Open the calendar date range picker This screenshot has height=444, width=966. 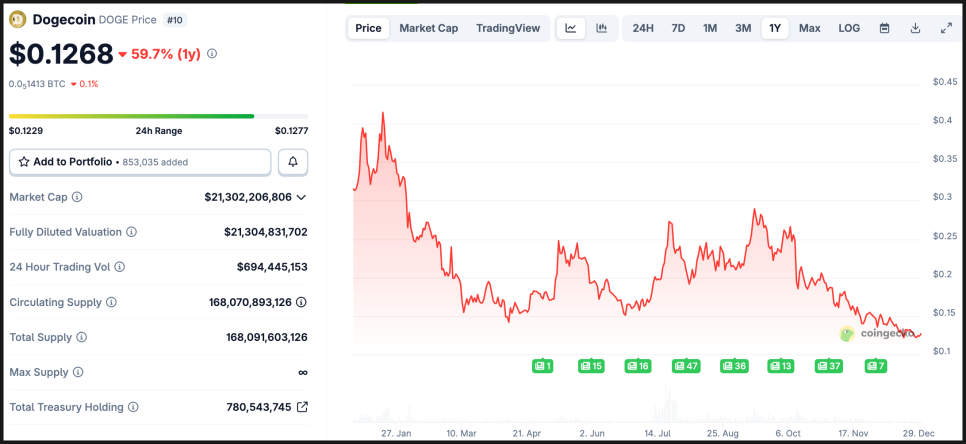884,28
